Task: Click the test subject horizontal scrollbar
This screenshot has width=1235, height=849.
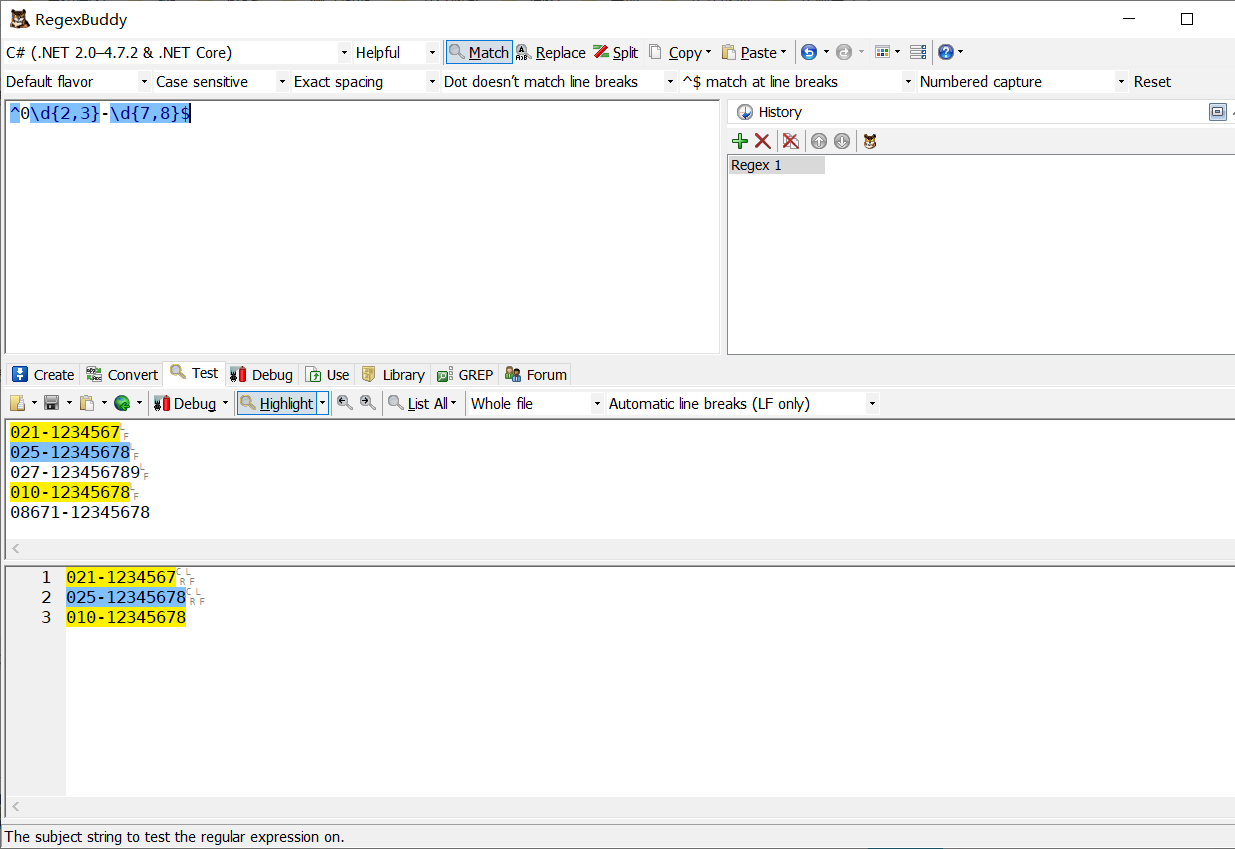Action: pyautogui.click(x=620, y=548)
